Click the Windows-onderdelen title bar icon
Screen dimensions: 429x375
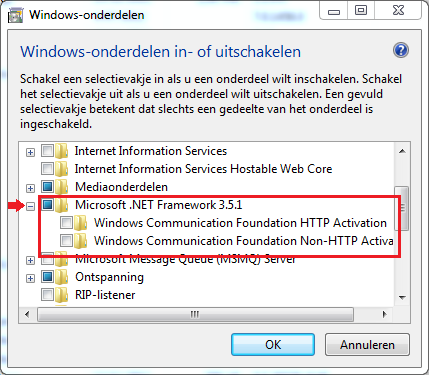pyautogui.click(x=15, y=15)
